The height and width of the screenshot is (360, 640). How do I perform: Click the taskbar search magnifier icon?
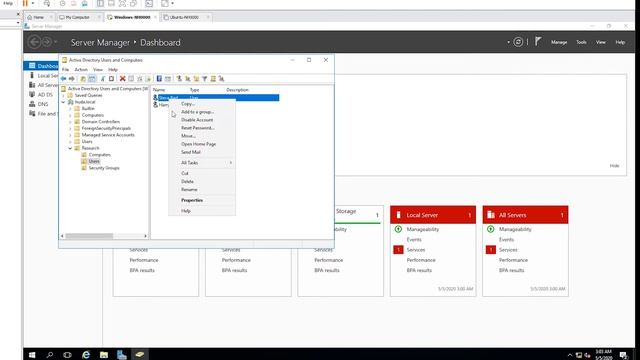click(50, 355)
